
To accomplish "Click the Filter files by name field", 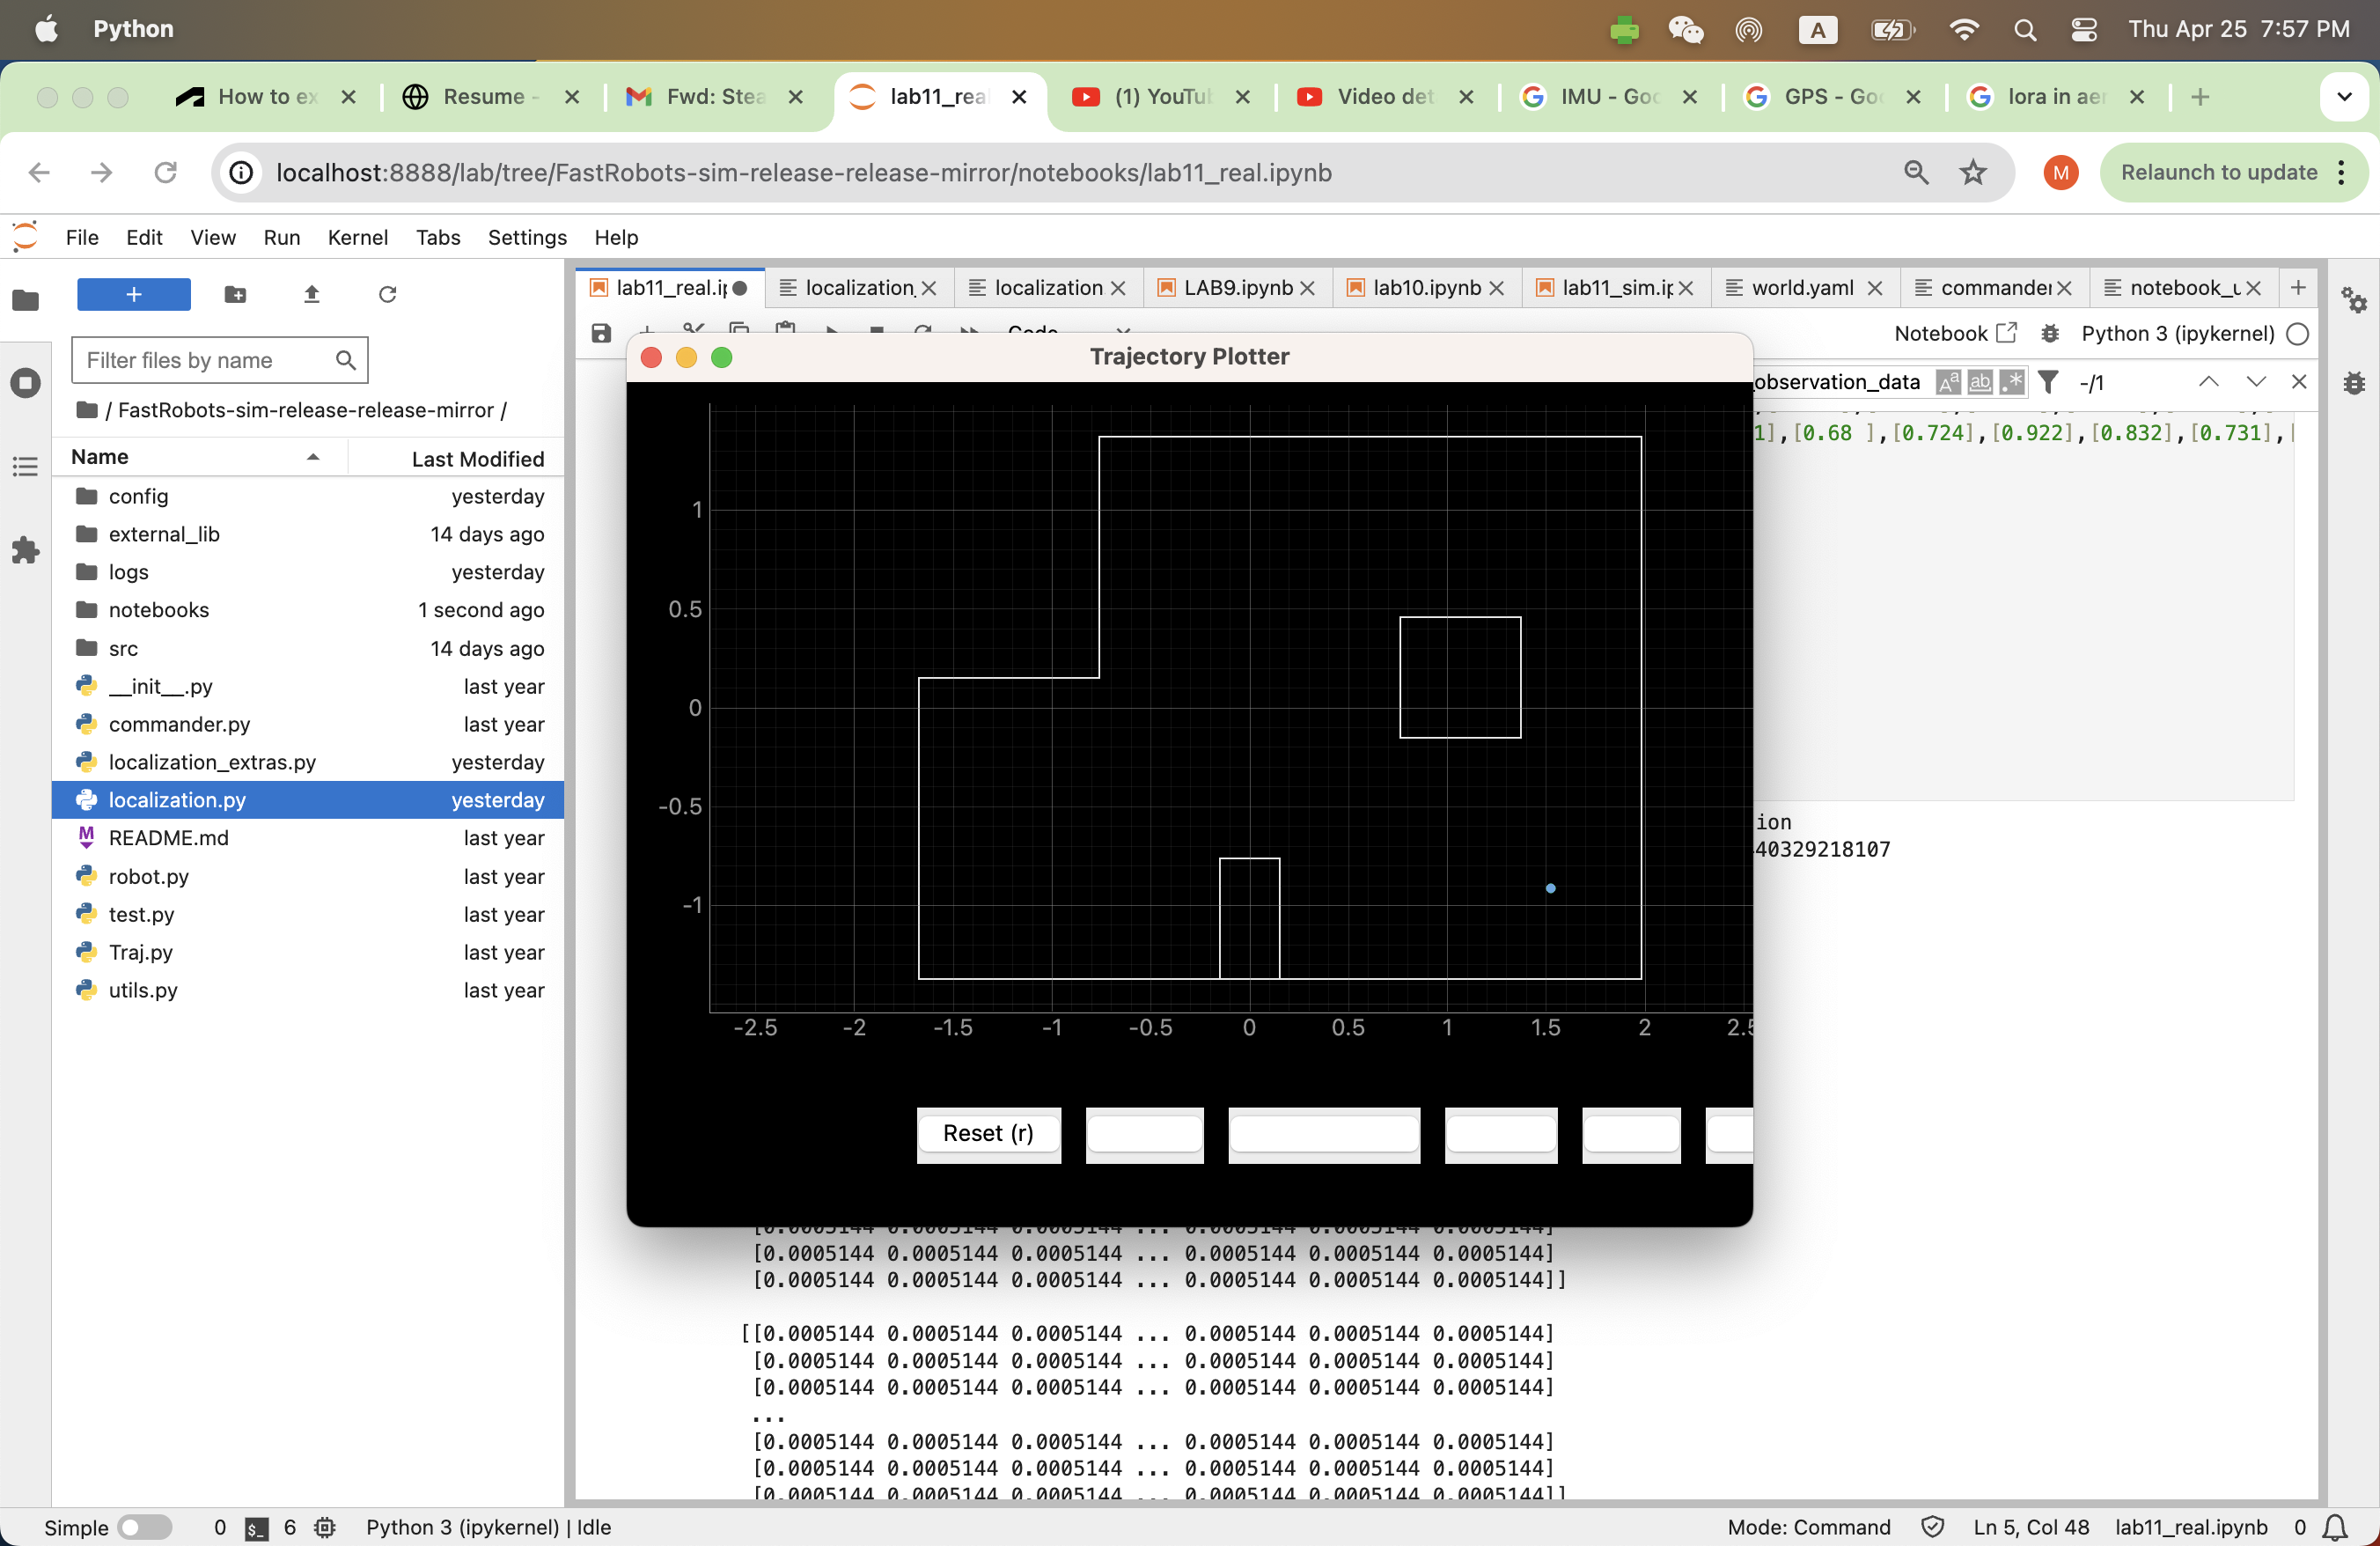I will 219,360.
